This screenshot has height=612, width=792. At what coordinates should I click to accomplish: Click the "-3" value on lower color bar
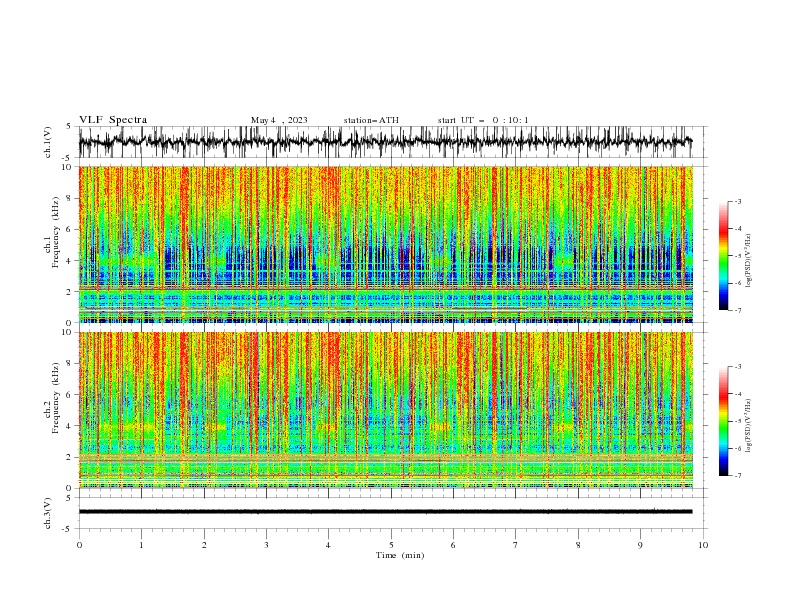(x=738, y=367)
